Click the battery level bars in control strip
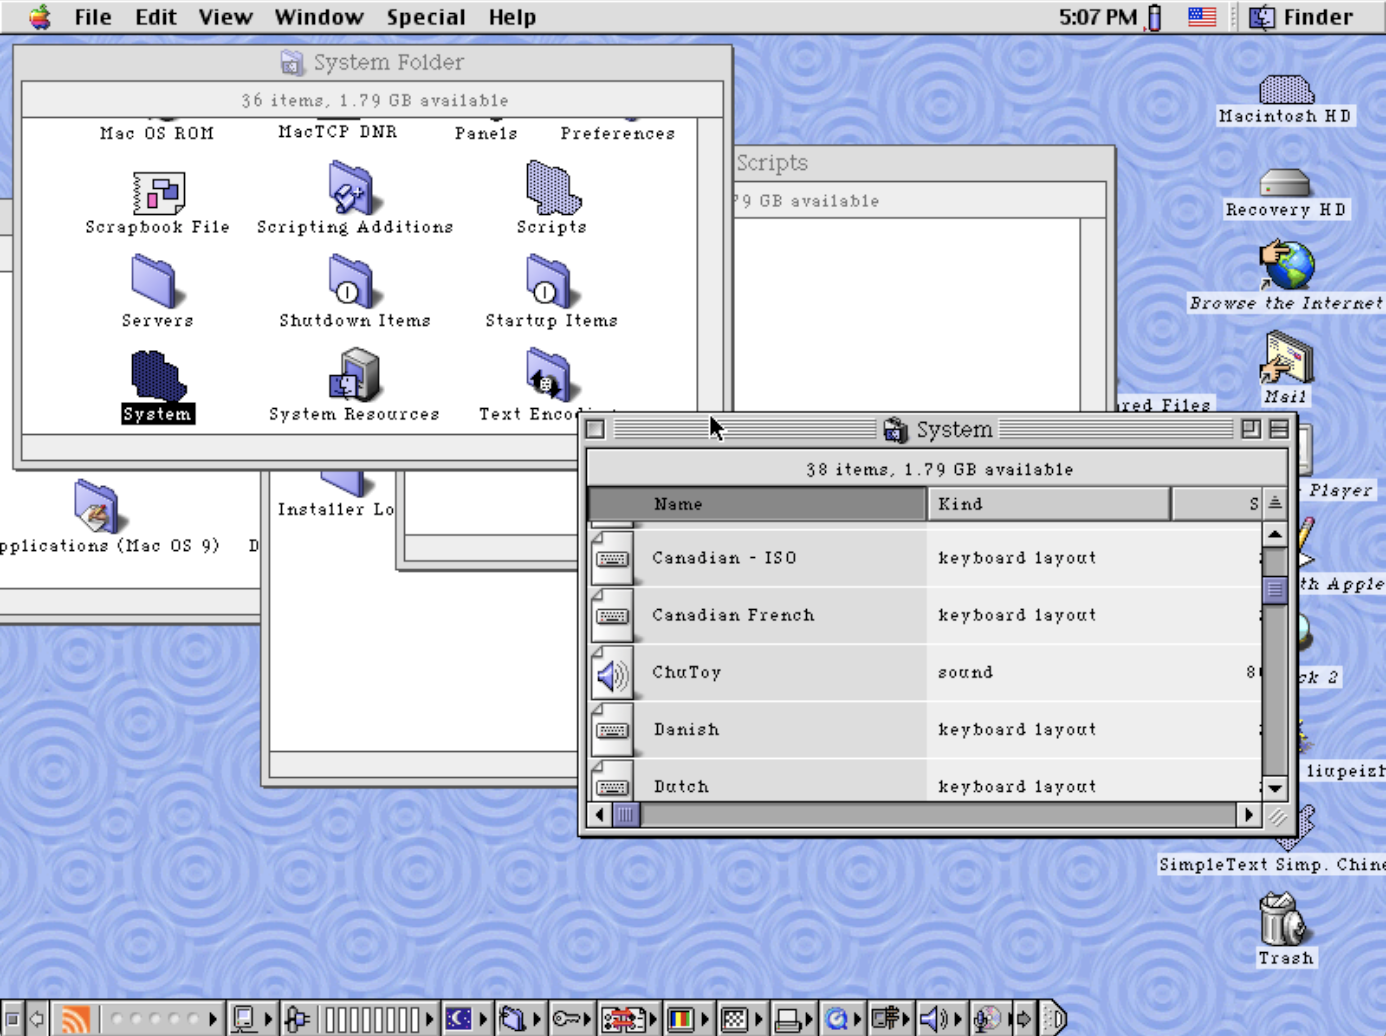This screenshot has height=1036, width=1386. coord(372,1019)
